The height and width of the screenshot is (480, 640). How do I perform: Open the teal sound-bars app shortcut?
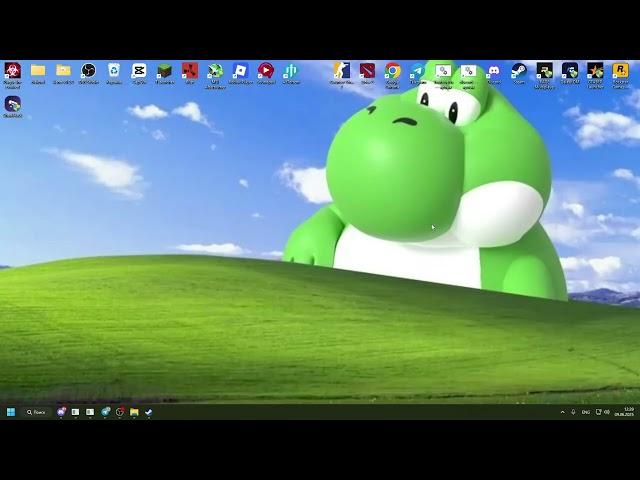(x=291, y=71)
